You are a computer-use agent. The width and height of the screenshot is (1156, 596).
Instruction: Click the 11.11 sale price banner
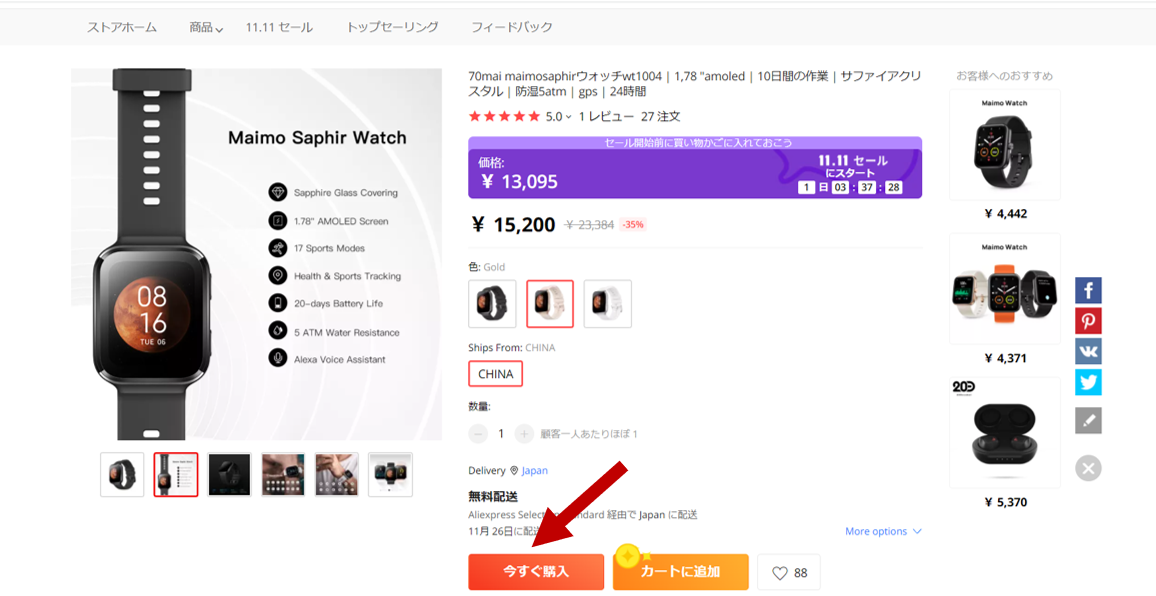[694, 167]
